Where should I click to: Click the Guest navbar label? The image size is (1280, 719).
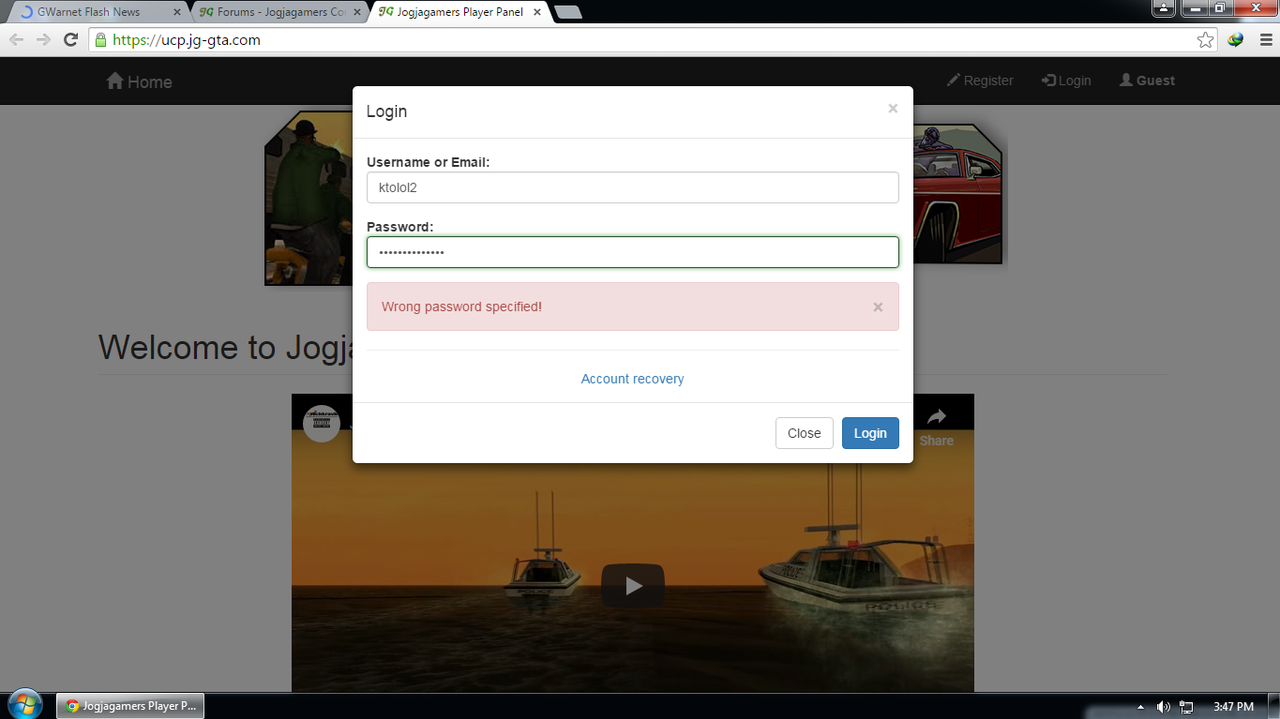(1147, 80)
